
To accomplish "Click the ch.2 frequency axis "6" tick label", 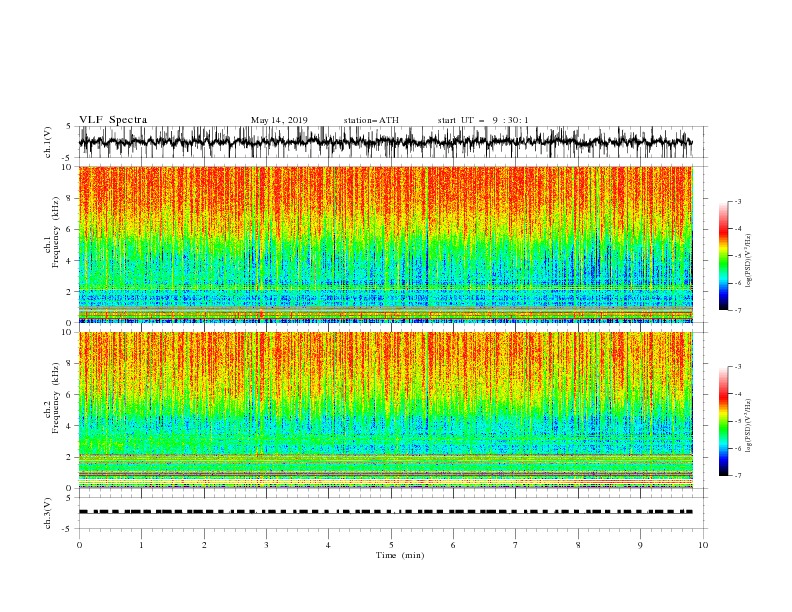I will pos(70,395).
